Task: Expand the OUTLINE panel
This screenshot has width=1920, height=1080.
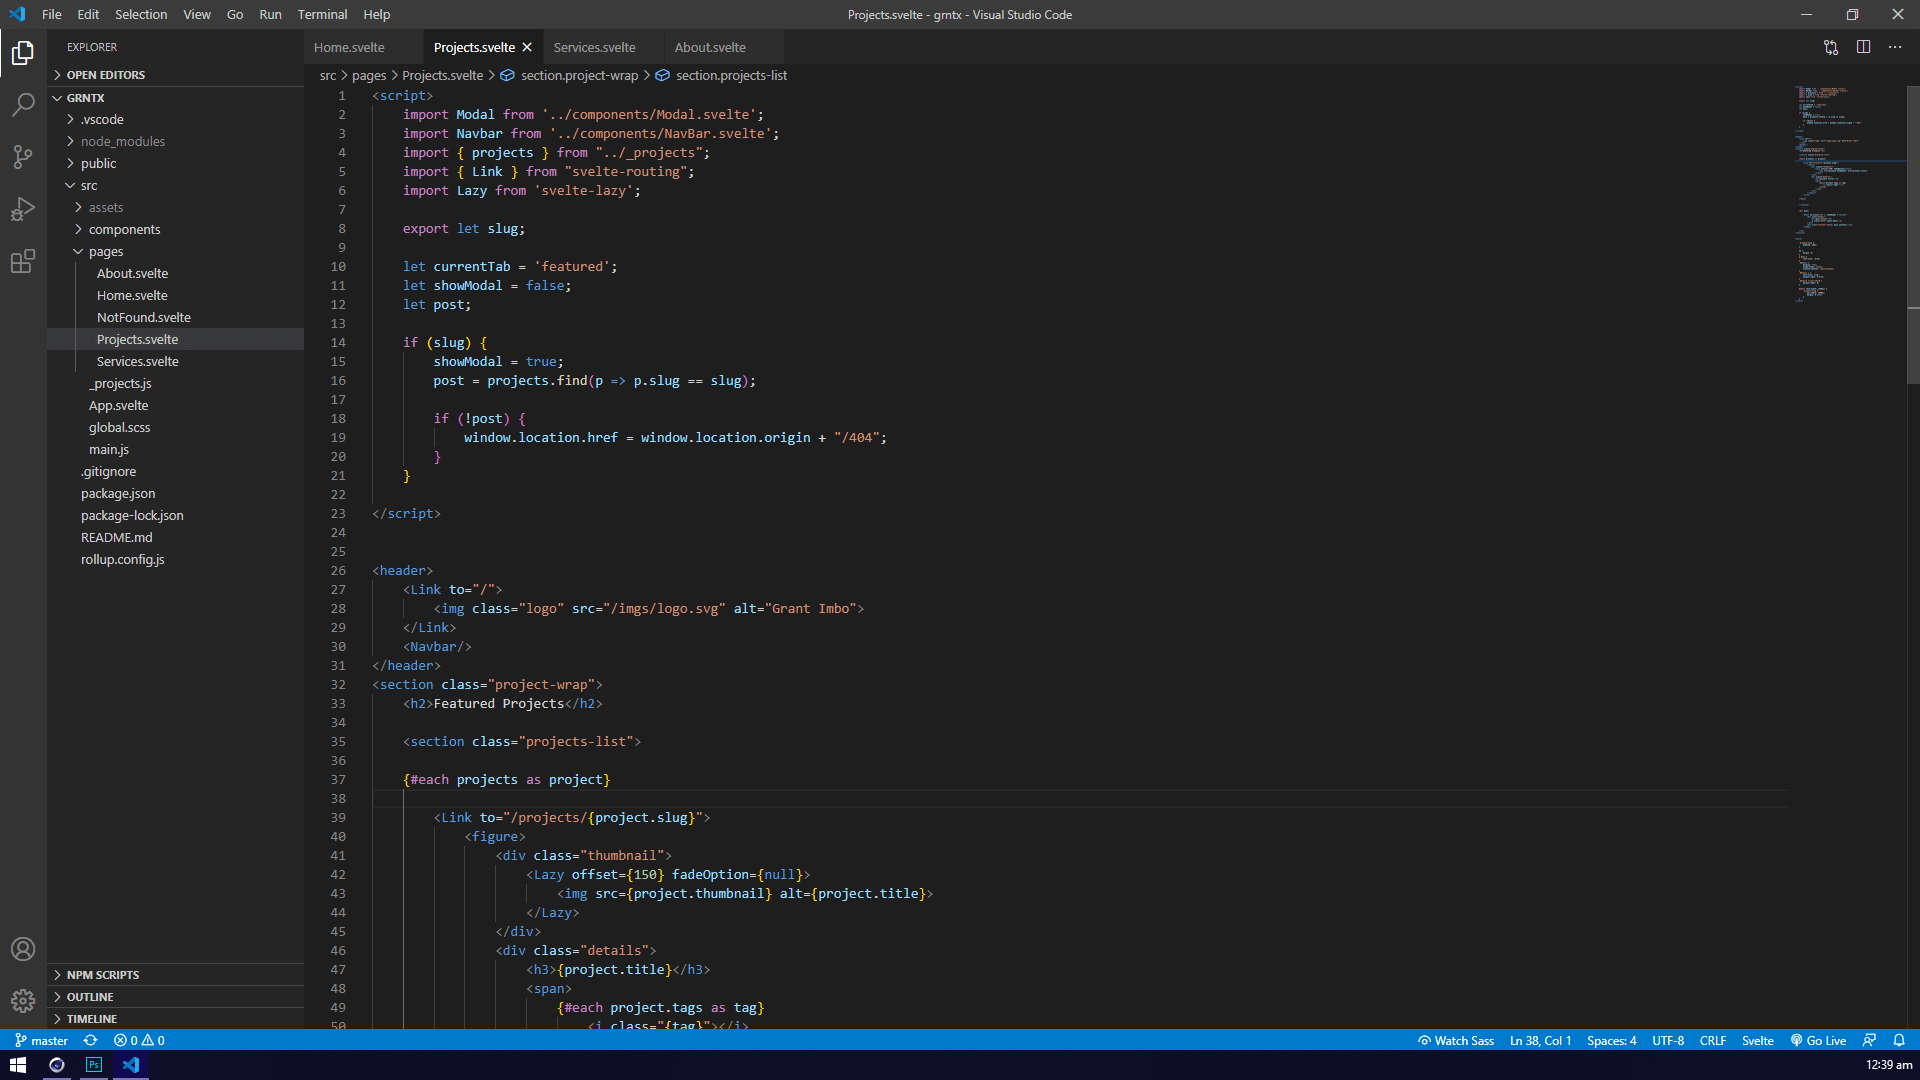Action: tap(90, 997)
